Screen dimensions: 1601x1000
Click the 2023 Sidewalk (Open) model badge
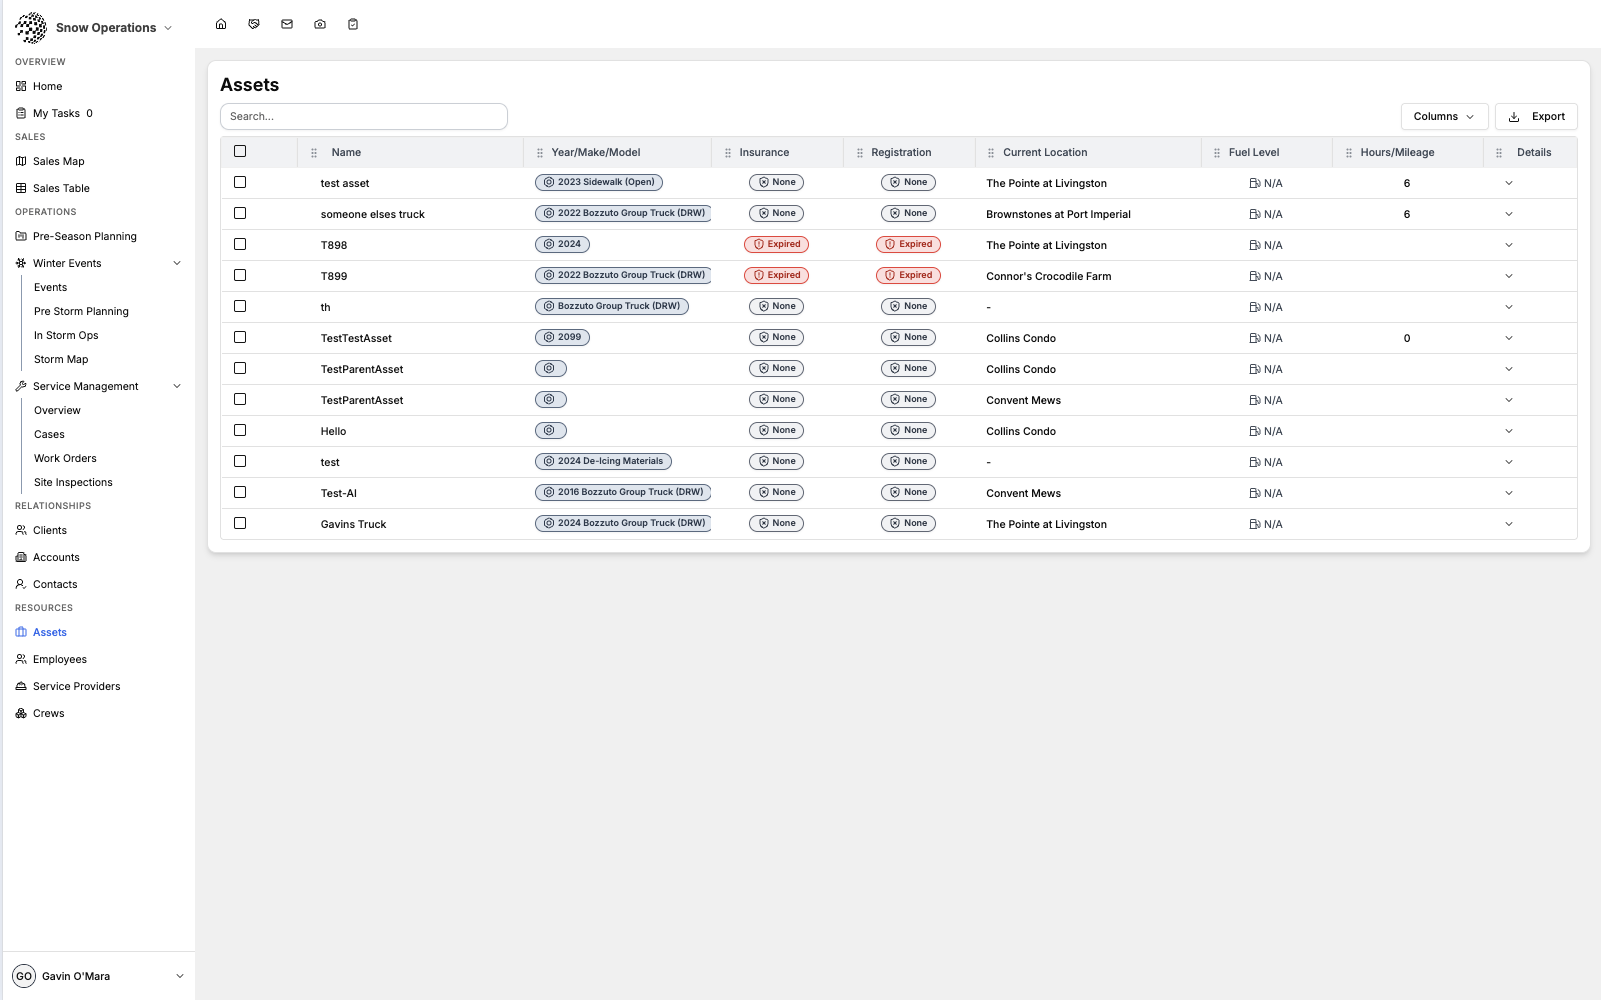point(599,182)
